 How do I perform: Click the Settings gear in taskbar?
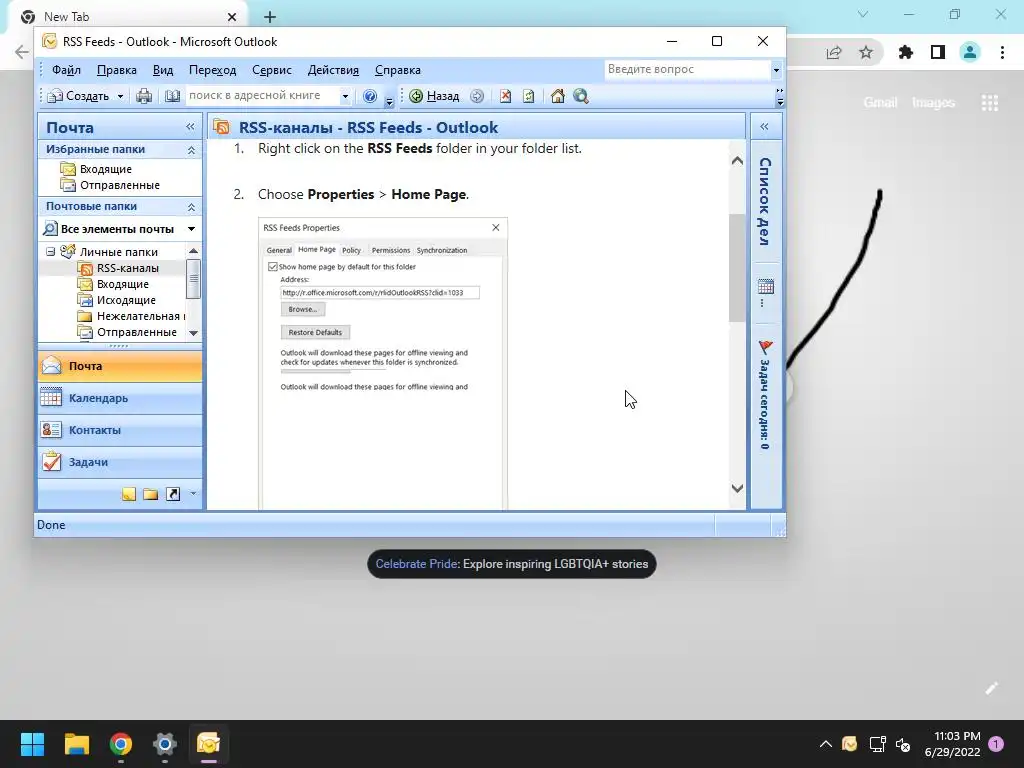pyautogui.click(x=165, y=744)
